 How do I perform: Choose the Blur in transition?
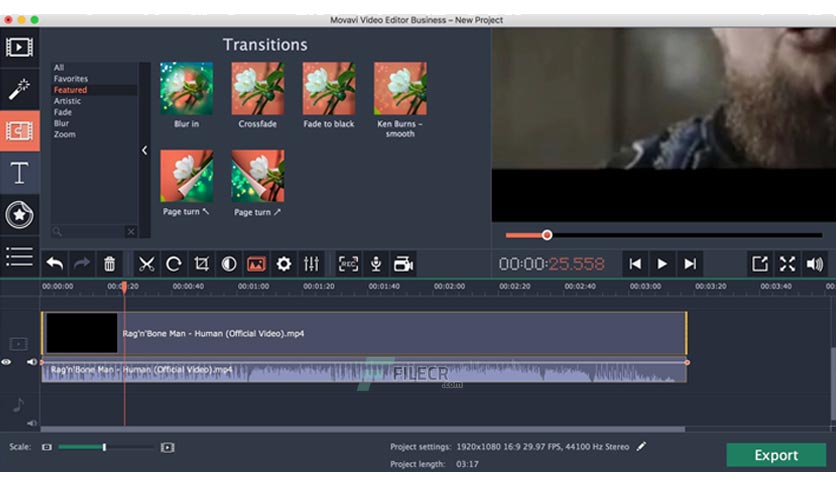click(187, 88)
